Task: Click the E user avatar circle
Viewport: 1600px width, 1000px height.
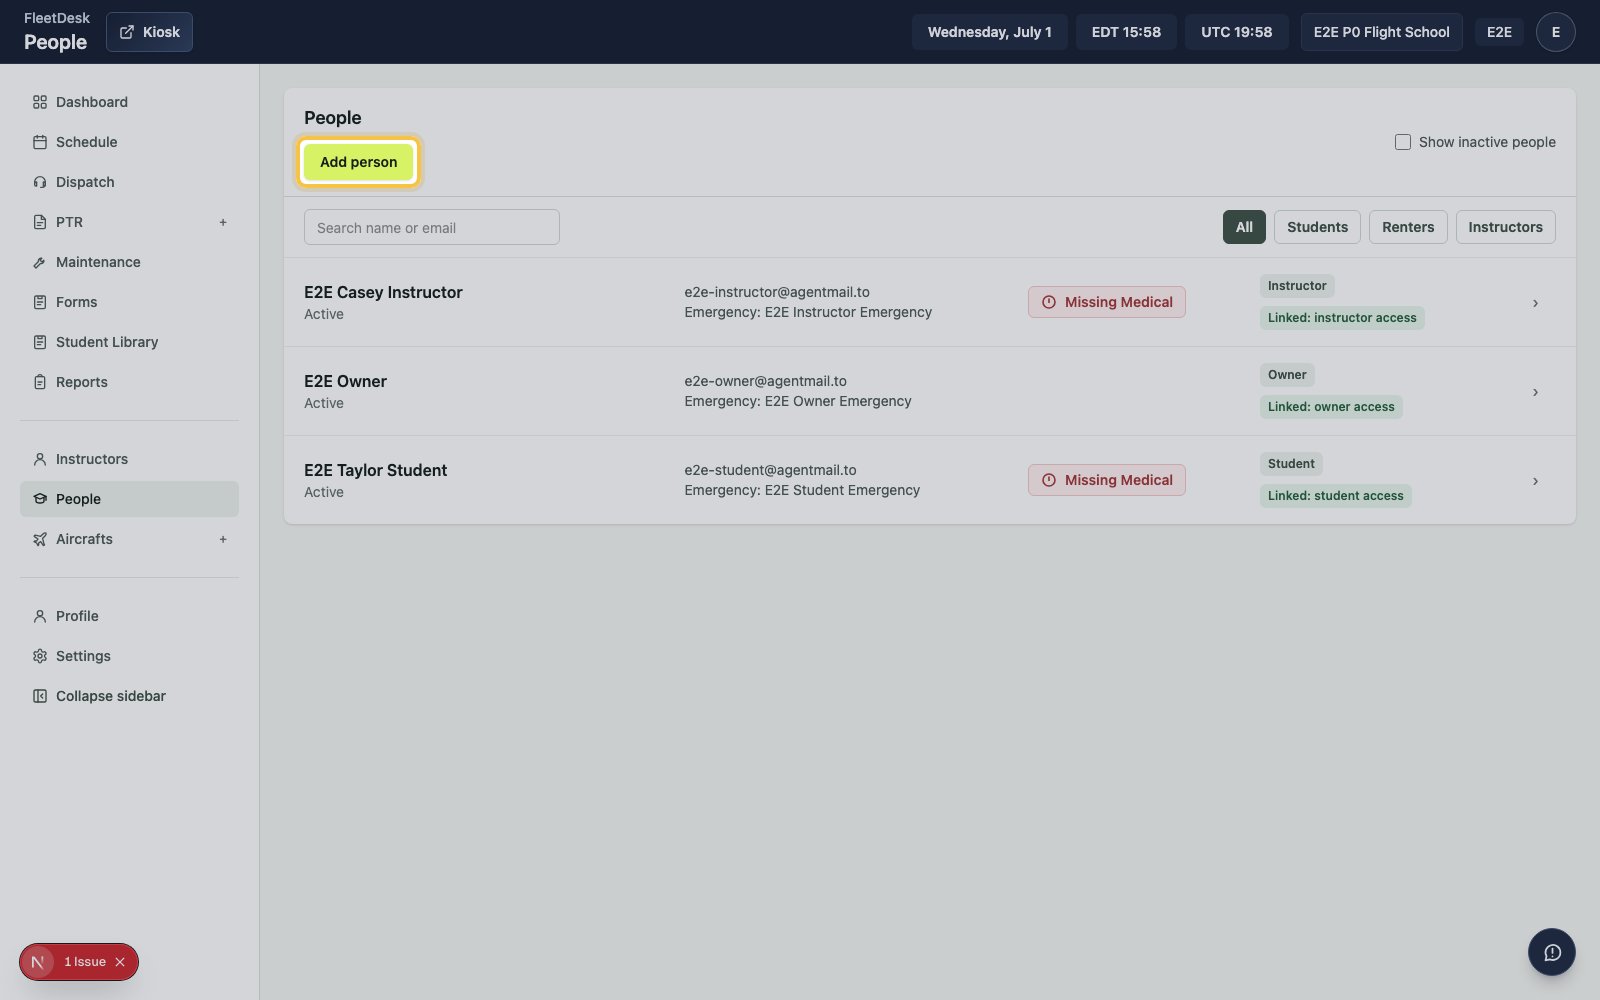Action: tap(1555, 32)
